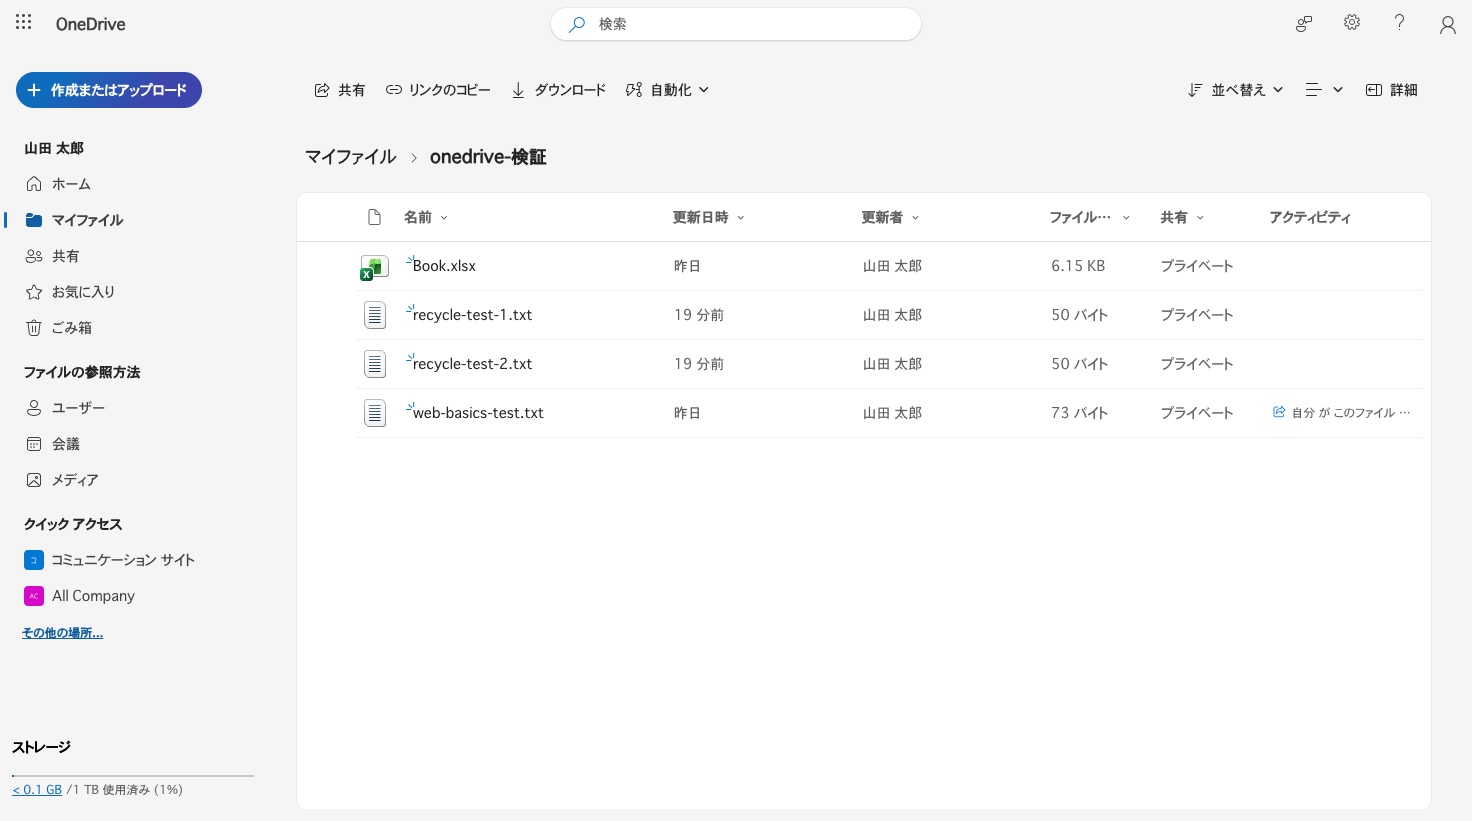Click the アクティビティ column header
Viewport: 1472px width, 821px height.
coord(1310,217)
